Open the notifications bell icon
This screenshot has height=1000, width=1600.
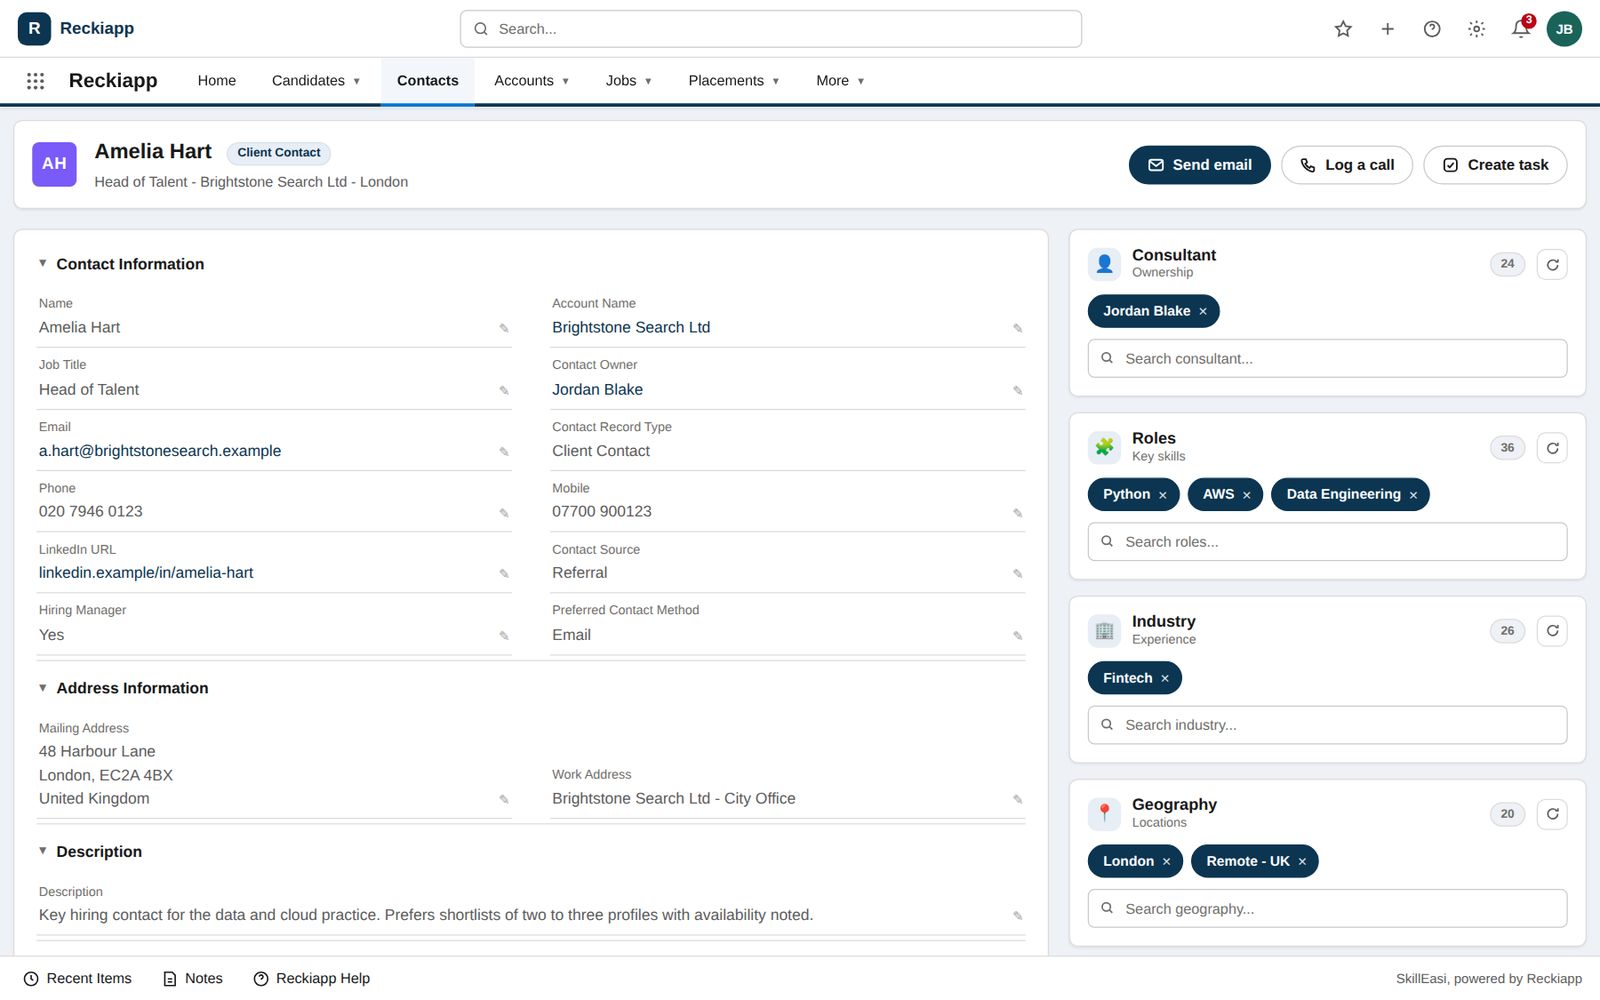point(1521,29)
